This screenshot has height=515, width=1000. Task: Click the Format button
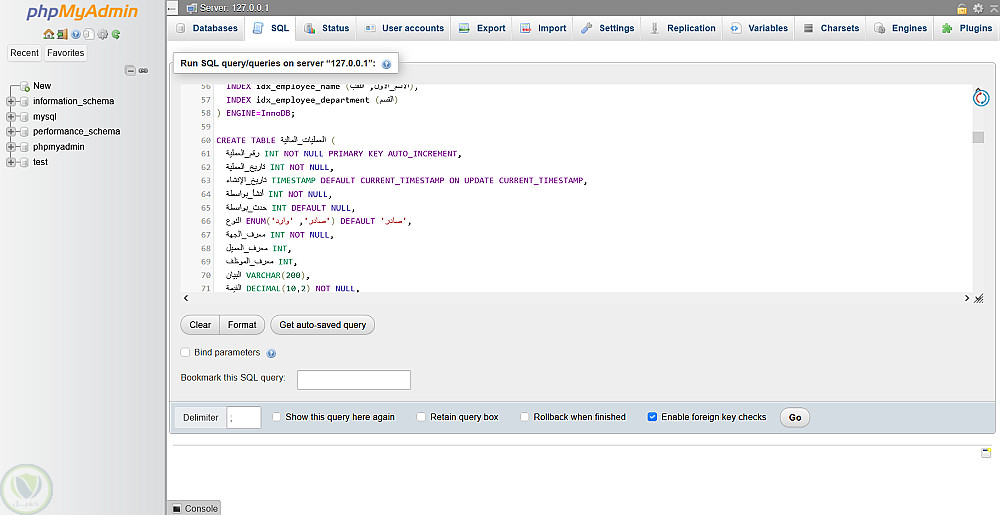tap(242, 325)
